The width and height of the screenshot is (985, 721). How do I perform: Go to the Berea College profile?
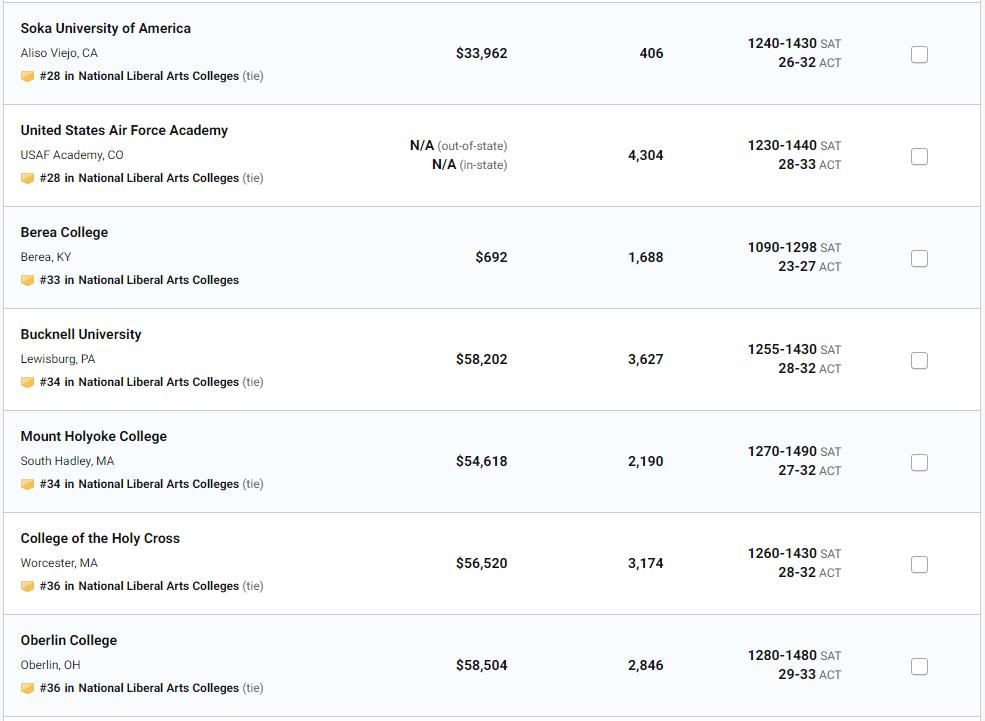[x=64, y=232]
